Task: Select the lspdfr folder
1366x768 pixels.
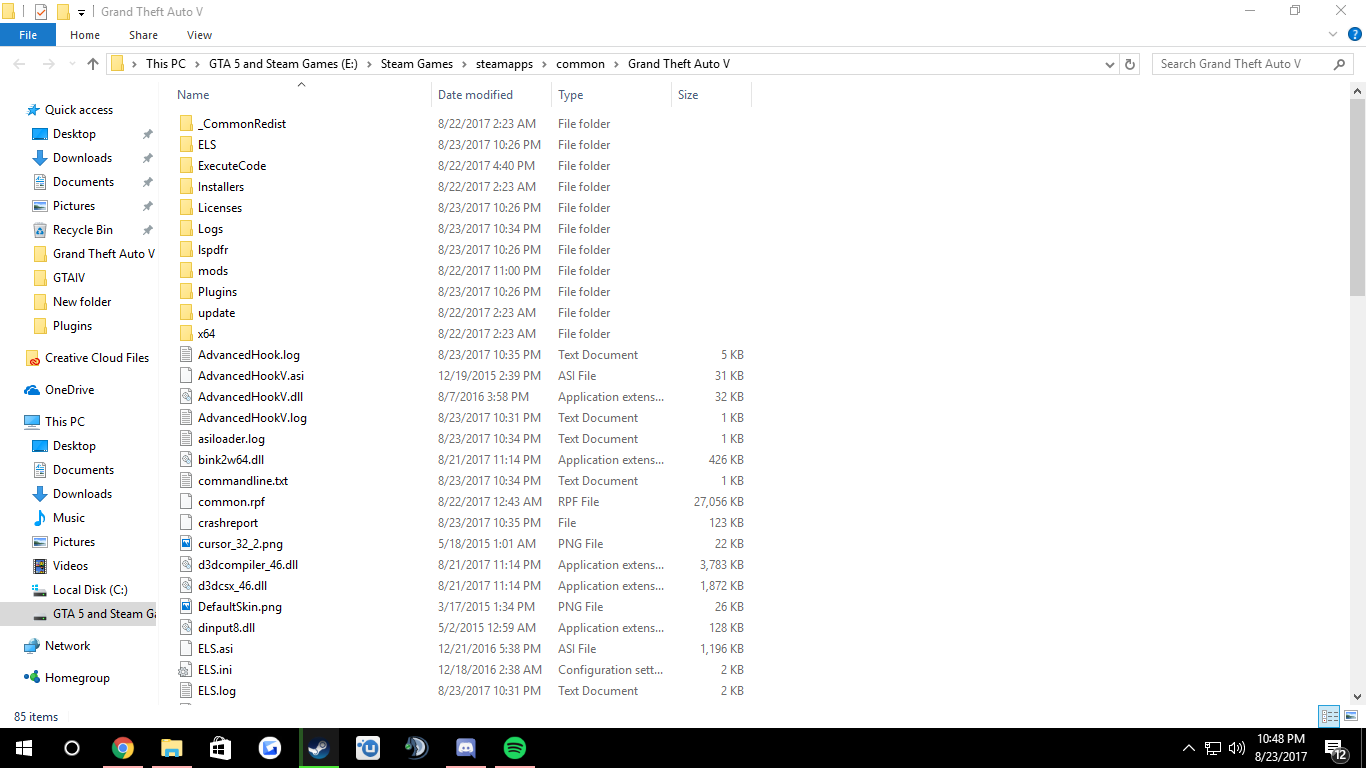Action: click(213, 250)
